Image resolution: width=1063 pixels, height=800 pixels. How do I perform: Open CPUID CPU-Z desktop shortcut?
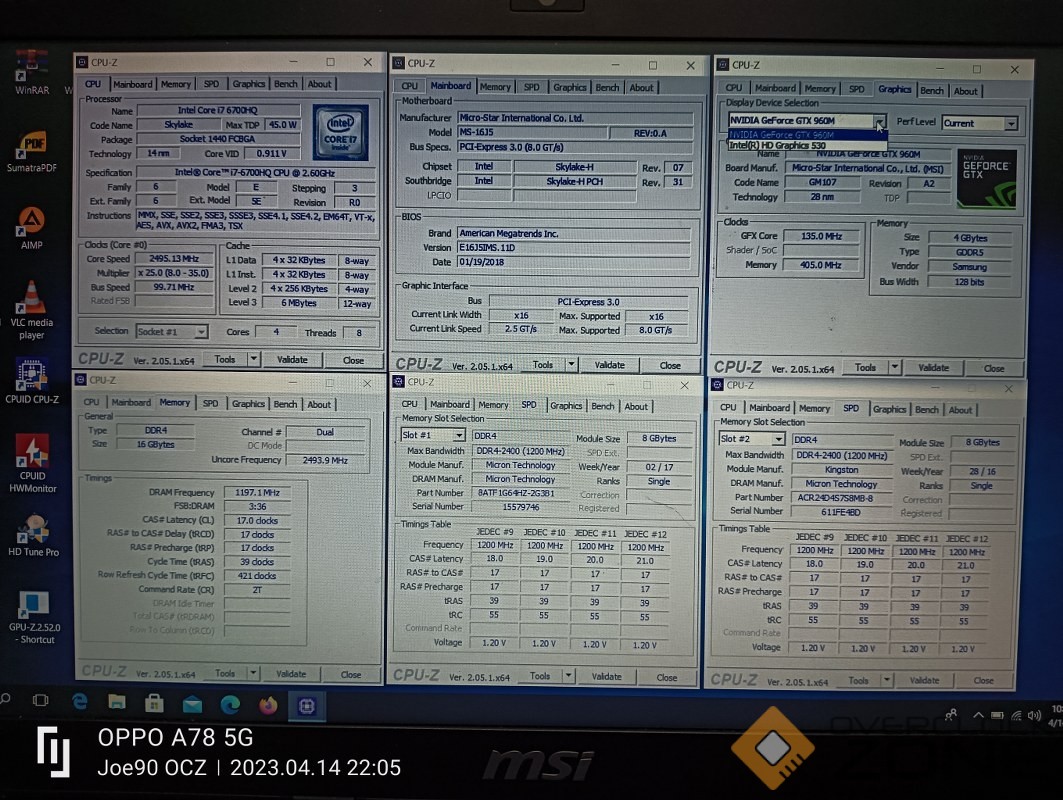[31, 382]
